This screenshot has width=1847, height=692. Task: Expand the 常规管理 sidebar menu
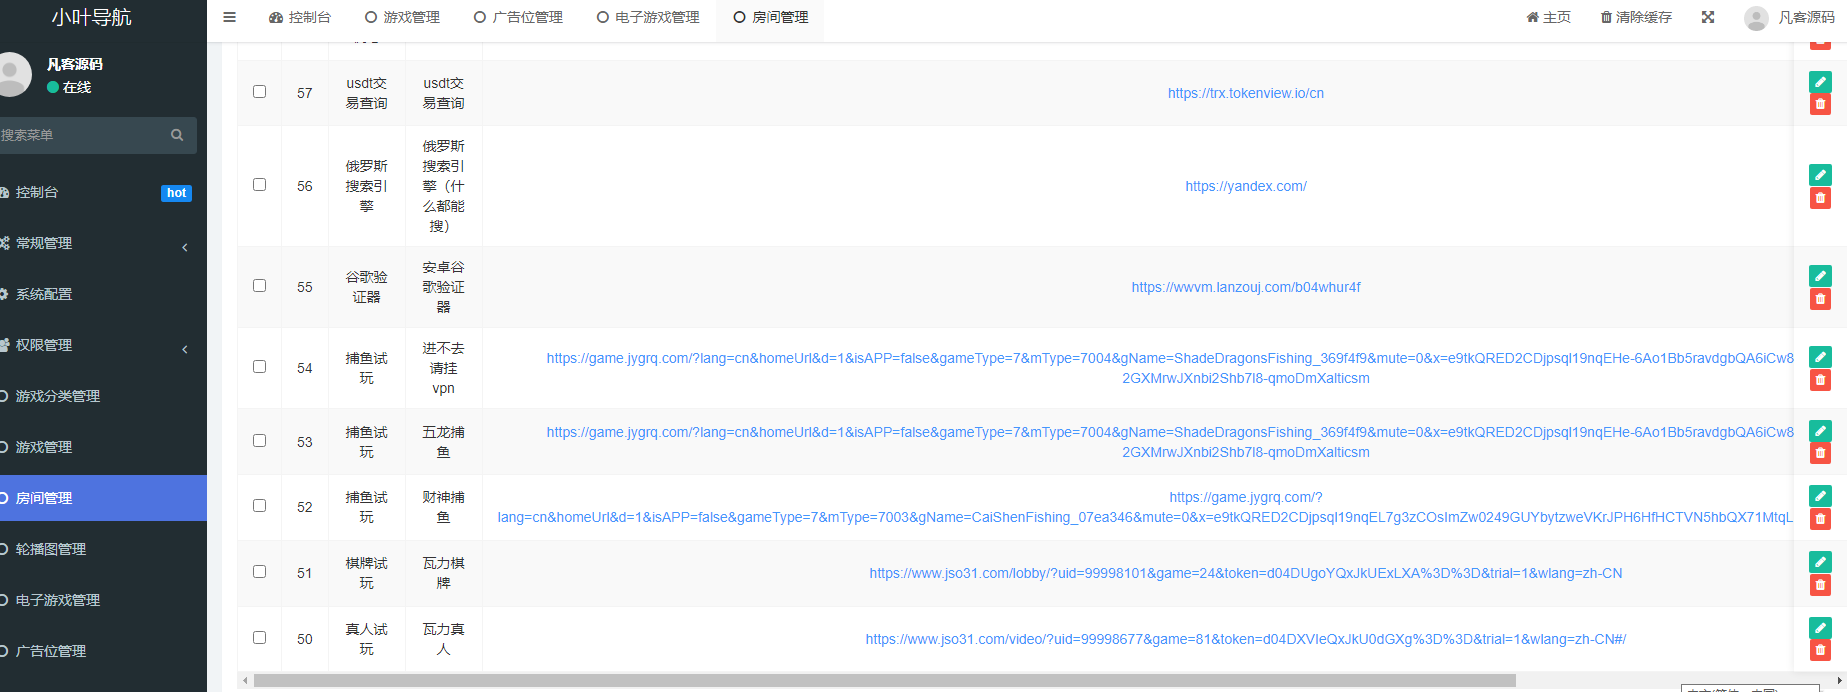tap(100, 243)
